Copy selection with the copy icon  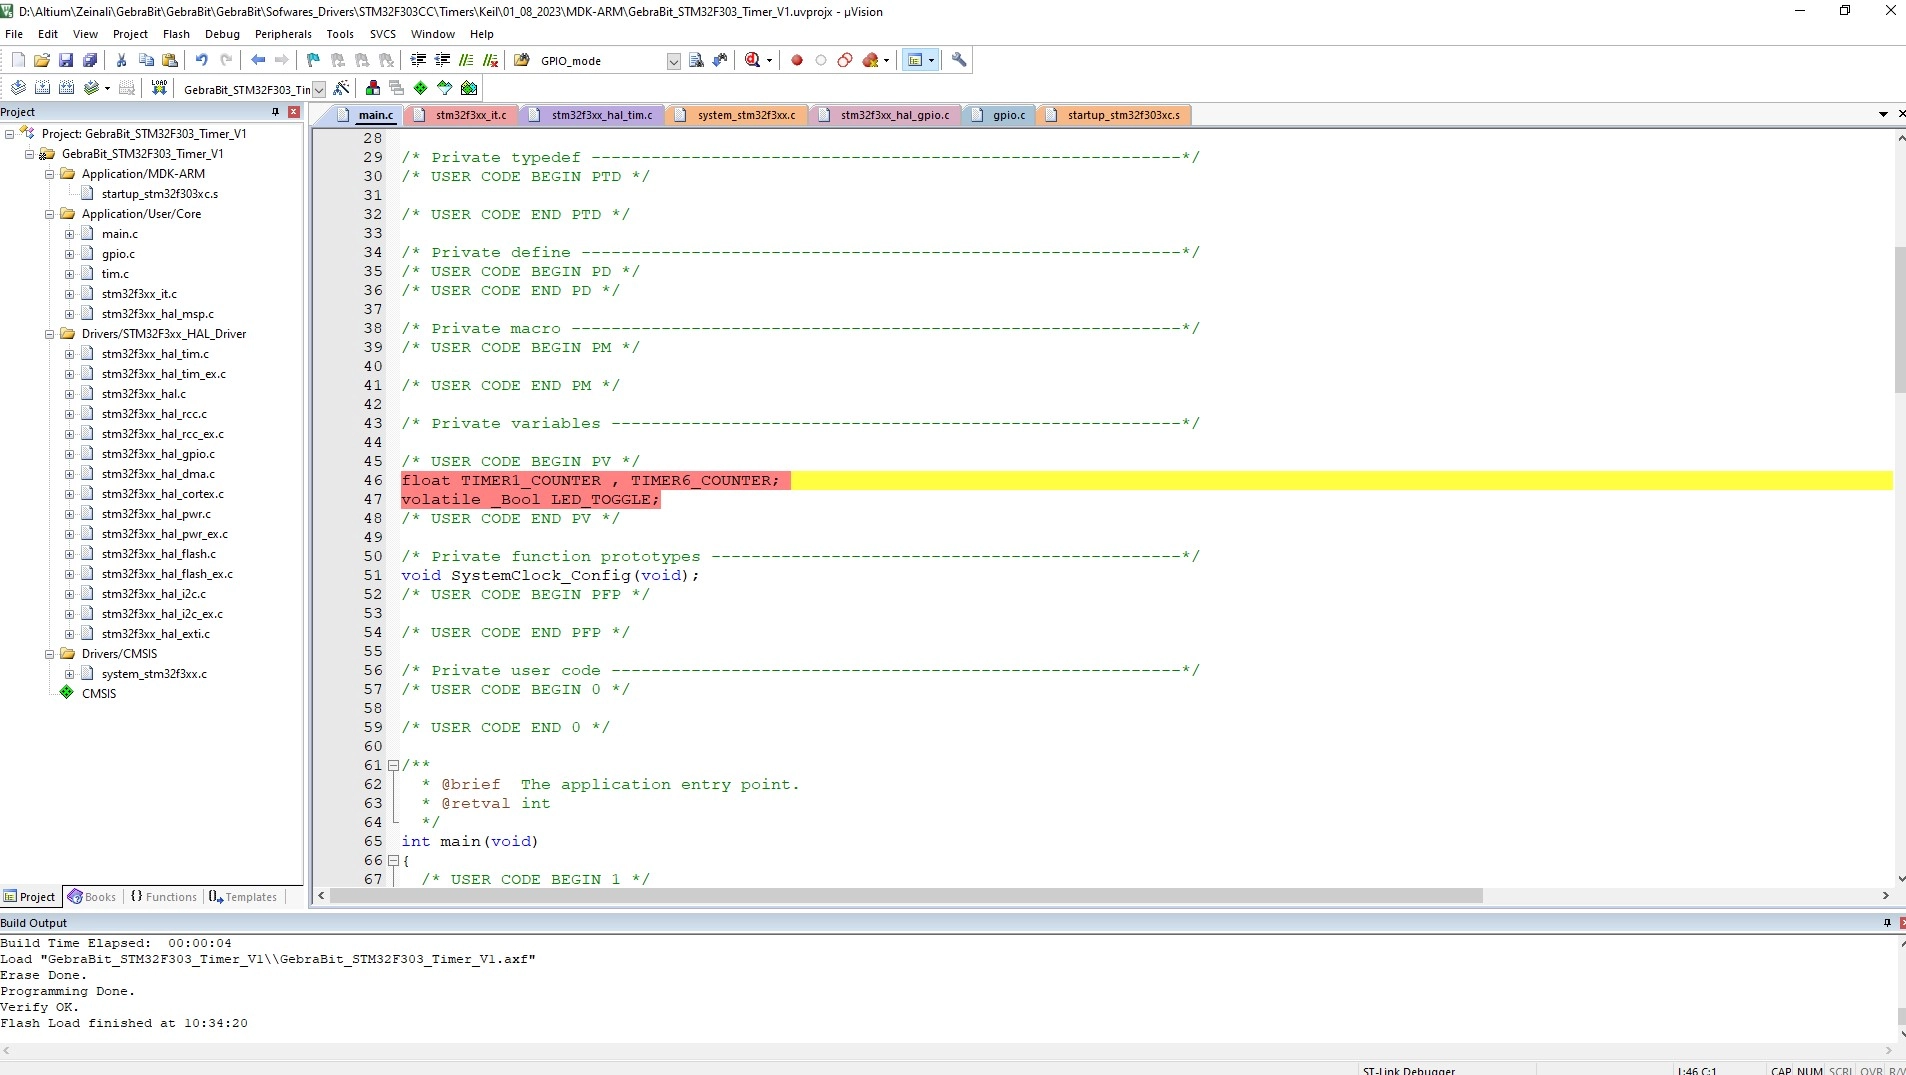[x=146, y=60]
